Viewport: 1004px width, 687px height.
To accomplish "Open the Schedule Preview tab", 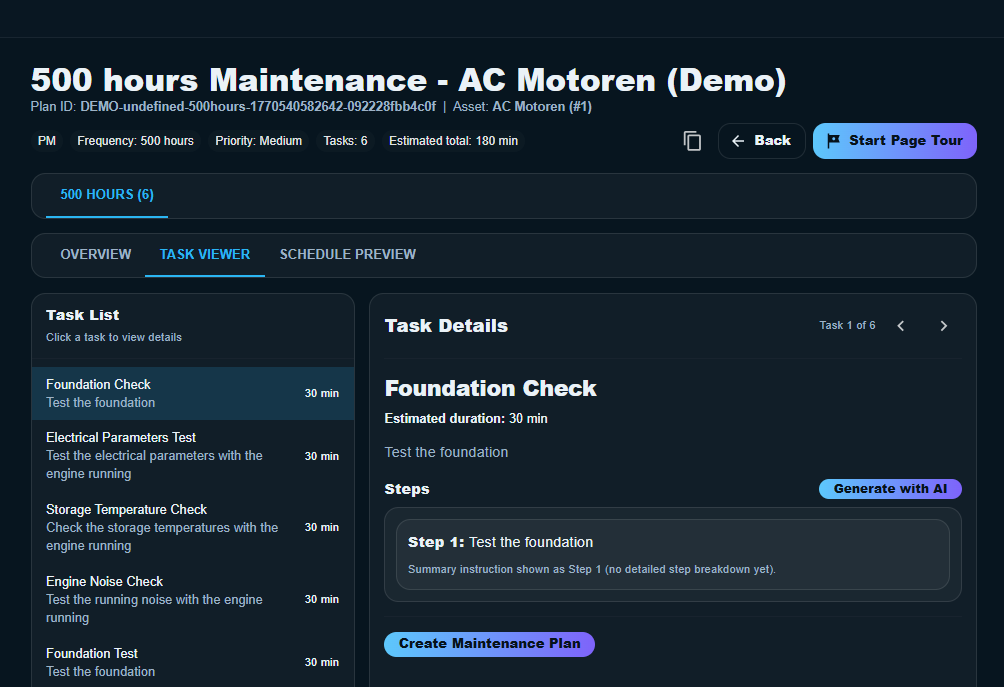I will (347, 254).
